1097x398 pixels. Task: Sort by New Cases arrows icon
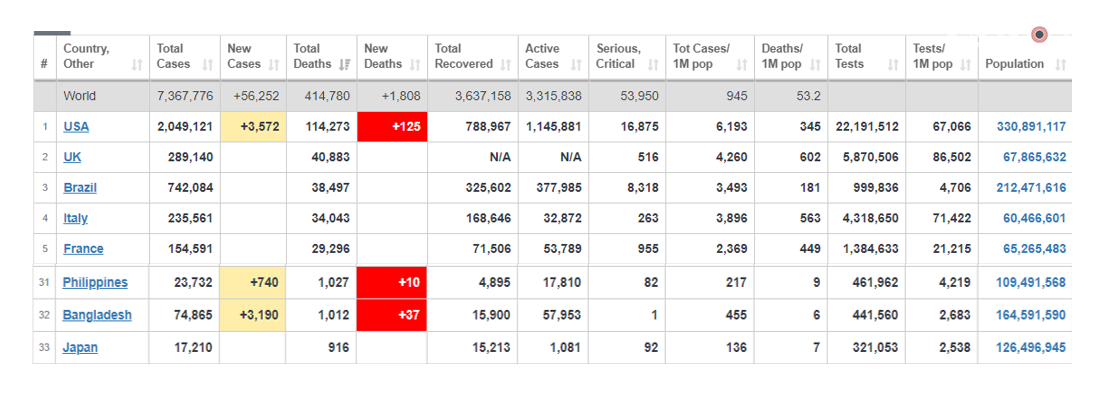coord(275,65)
